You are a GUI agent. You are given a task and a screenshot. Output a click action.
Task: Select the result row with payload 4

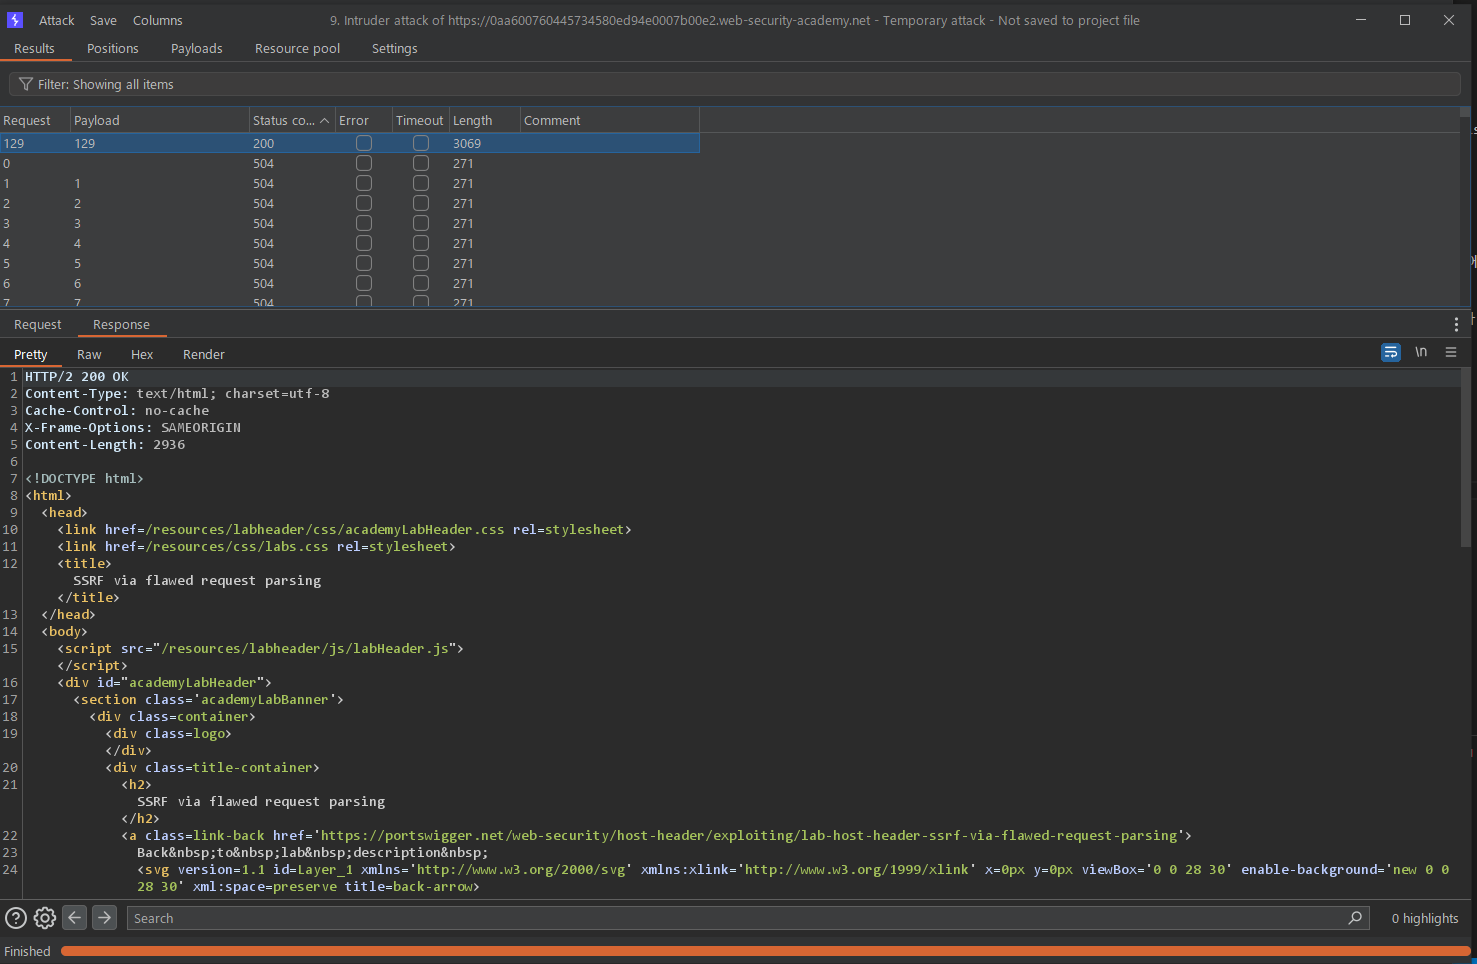tap(349, 243)
